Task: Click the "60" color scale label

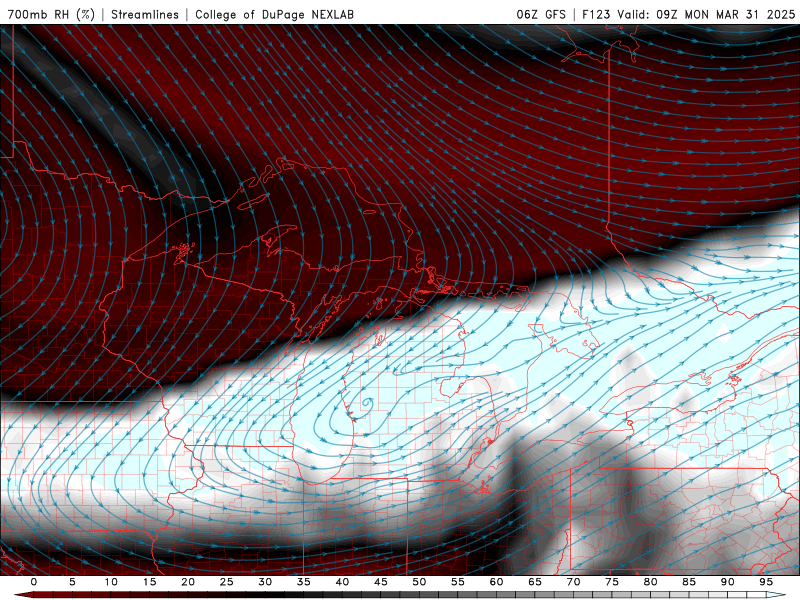Action: coord(496,582)
